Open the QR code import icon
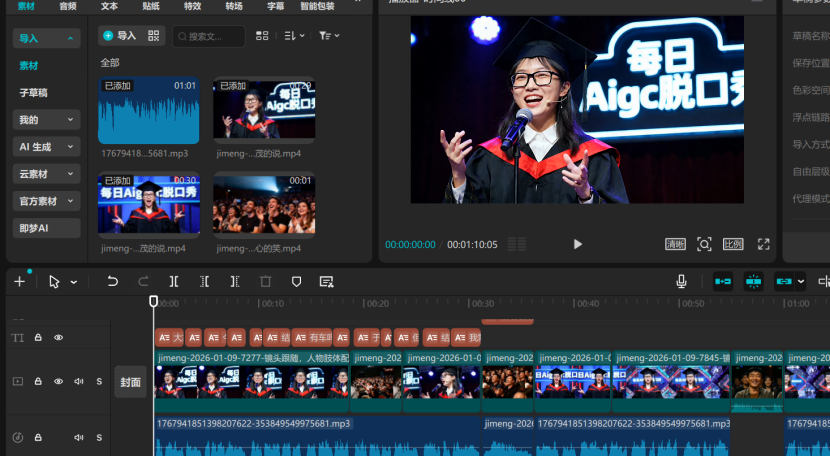830x457 pixels. (x=154, y=35)
